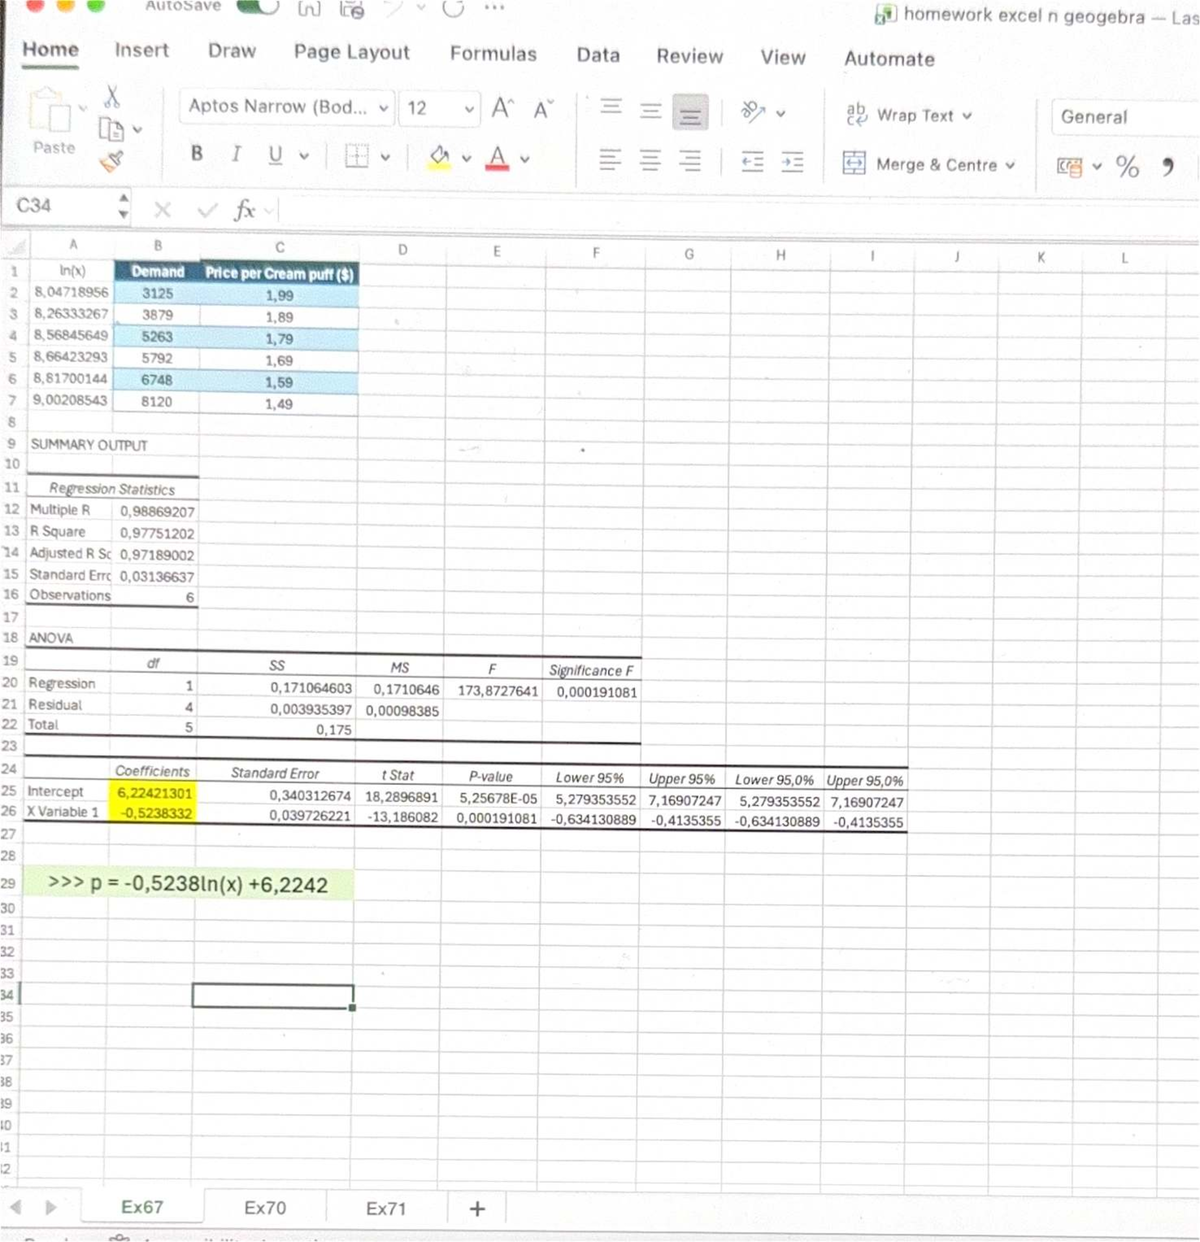Screen dimensions: 1200x1242
Task: Click the Cut scissors icon
Action: pyautogui.click(x=112, y=98)
